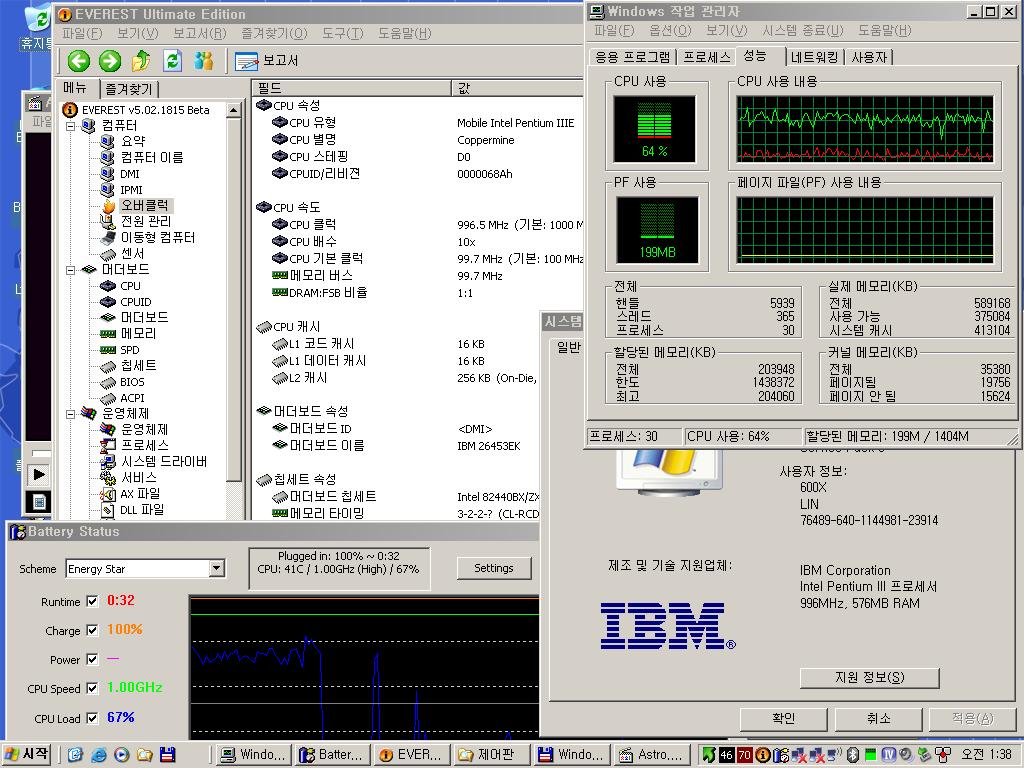Click the green back arrow in EVEREST toolbar
1024x768 pixels.
(x=78, y=61)
